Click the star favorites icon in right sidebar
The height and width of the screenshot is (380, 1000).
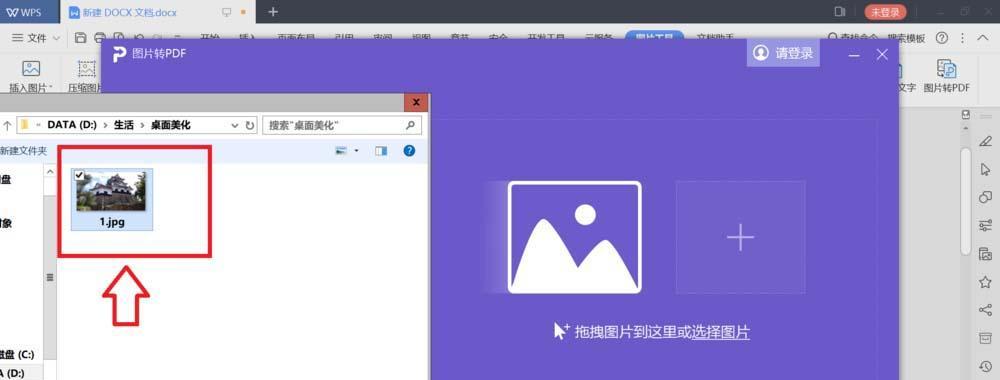985,282
